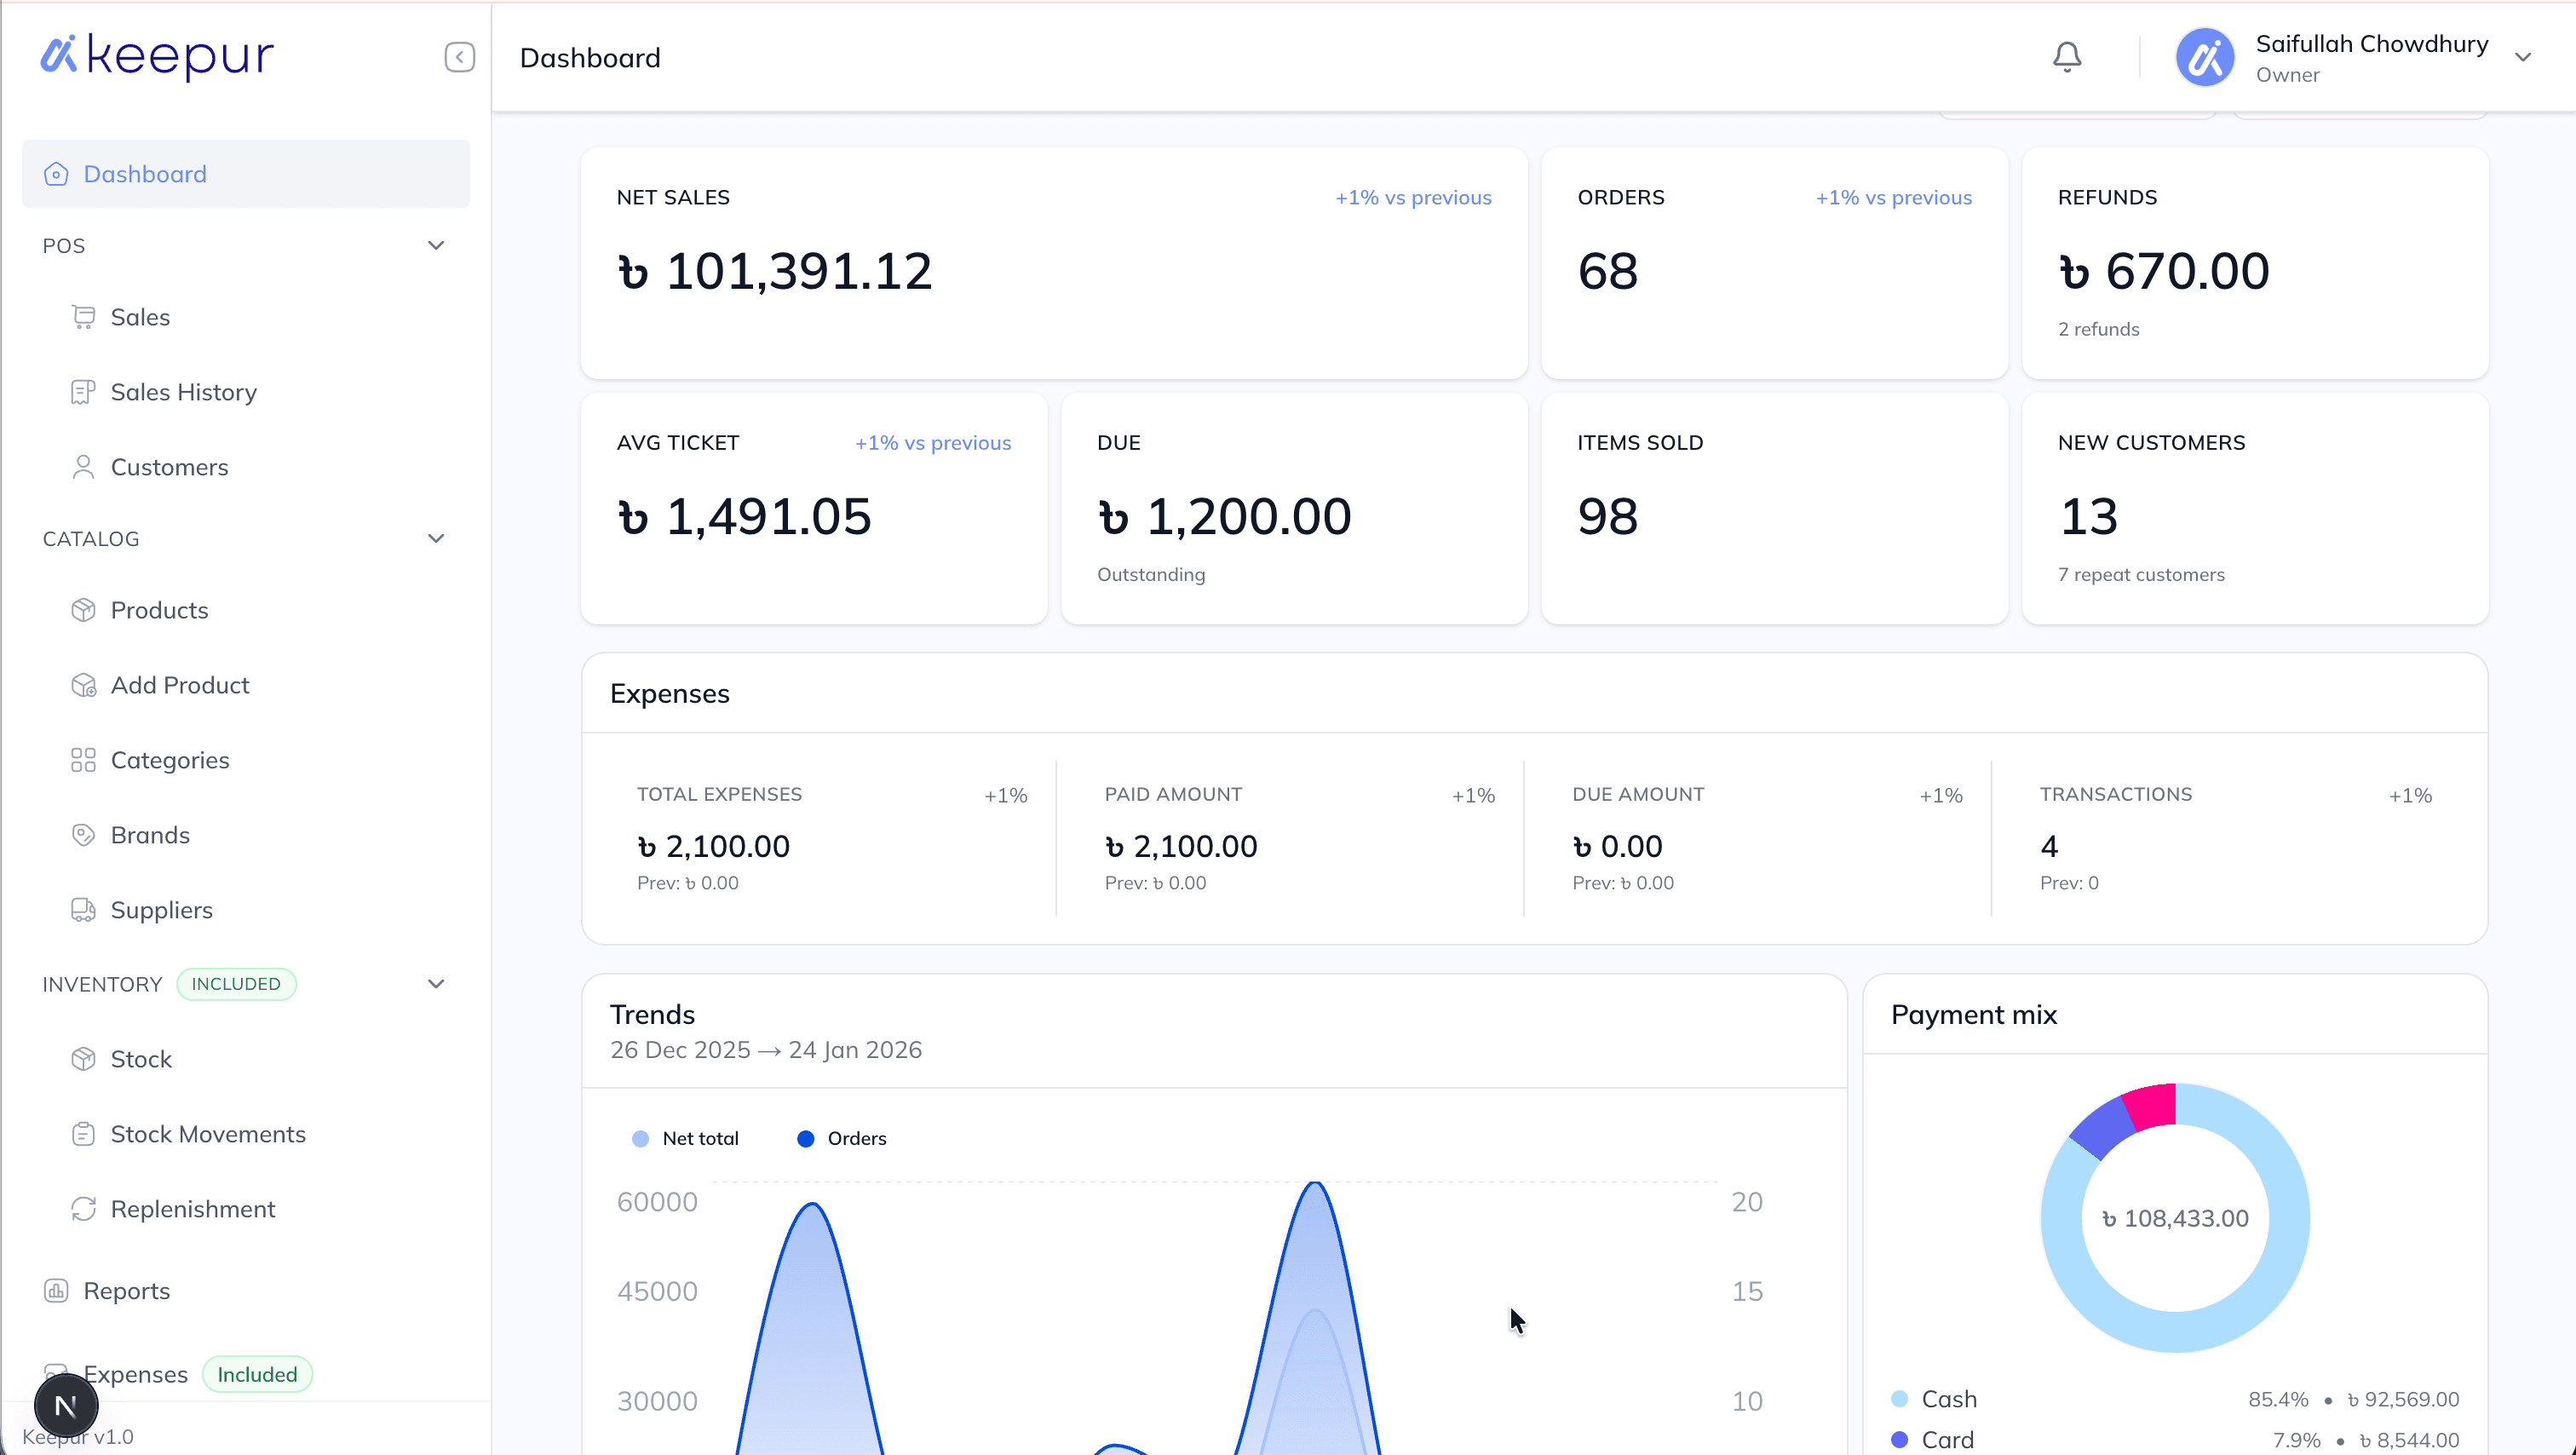2576x1455 pixels.
Task: Collapse the POS section chevron
Action: (436, 245)
